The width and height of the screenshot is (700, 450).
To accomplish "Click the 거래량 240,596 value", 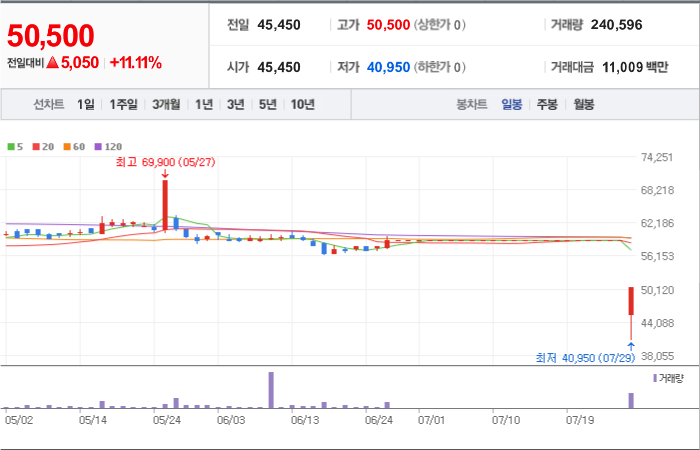I will click(617, 25).
